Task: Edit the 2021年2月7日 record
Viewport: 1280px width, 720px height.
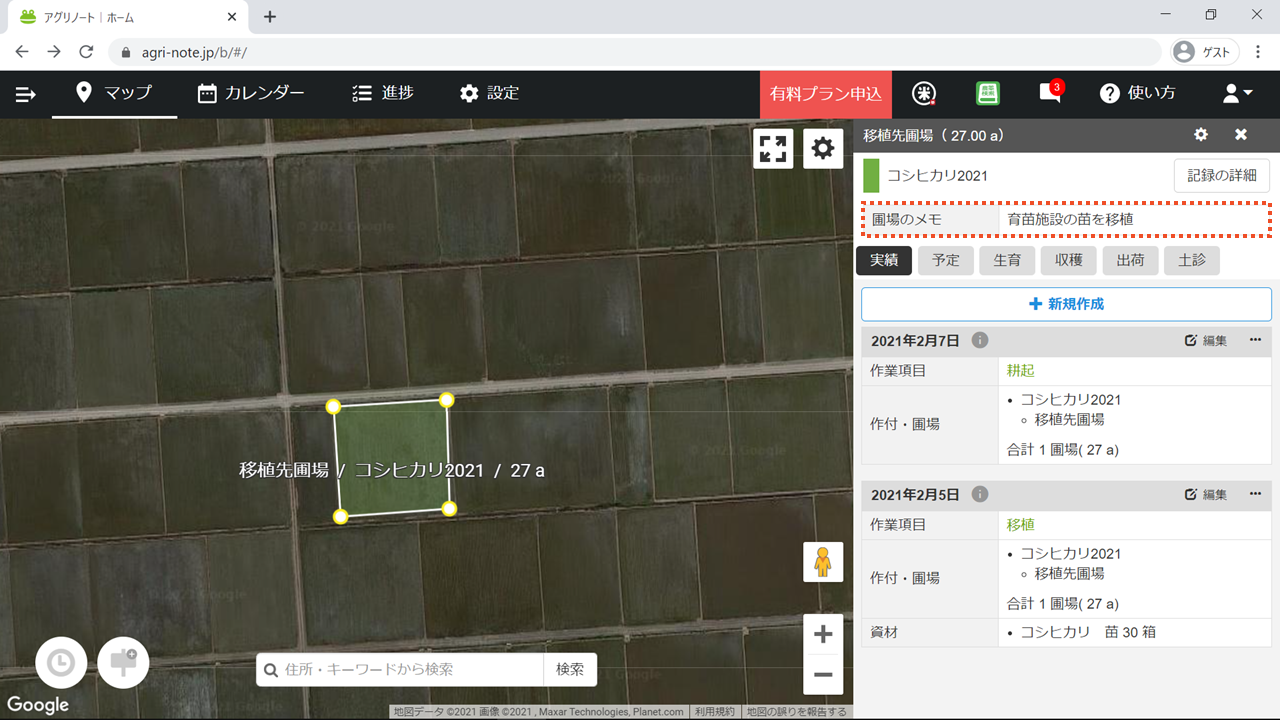Action: click(1206, 340)
